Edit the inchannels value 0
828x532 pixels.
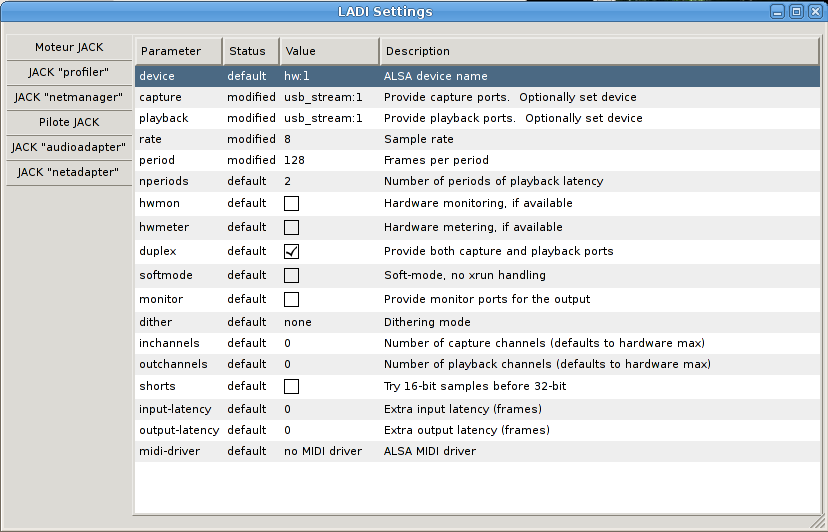coord(287,343)
